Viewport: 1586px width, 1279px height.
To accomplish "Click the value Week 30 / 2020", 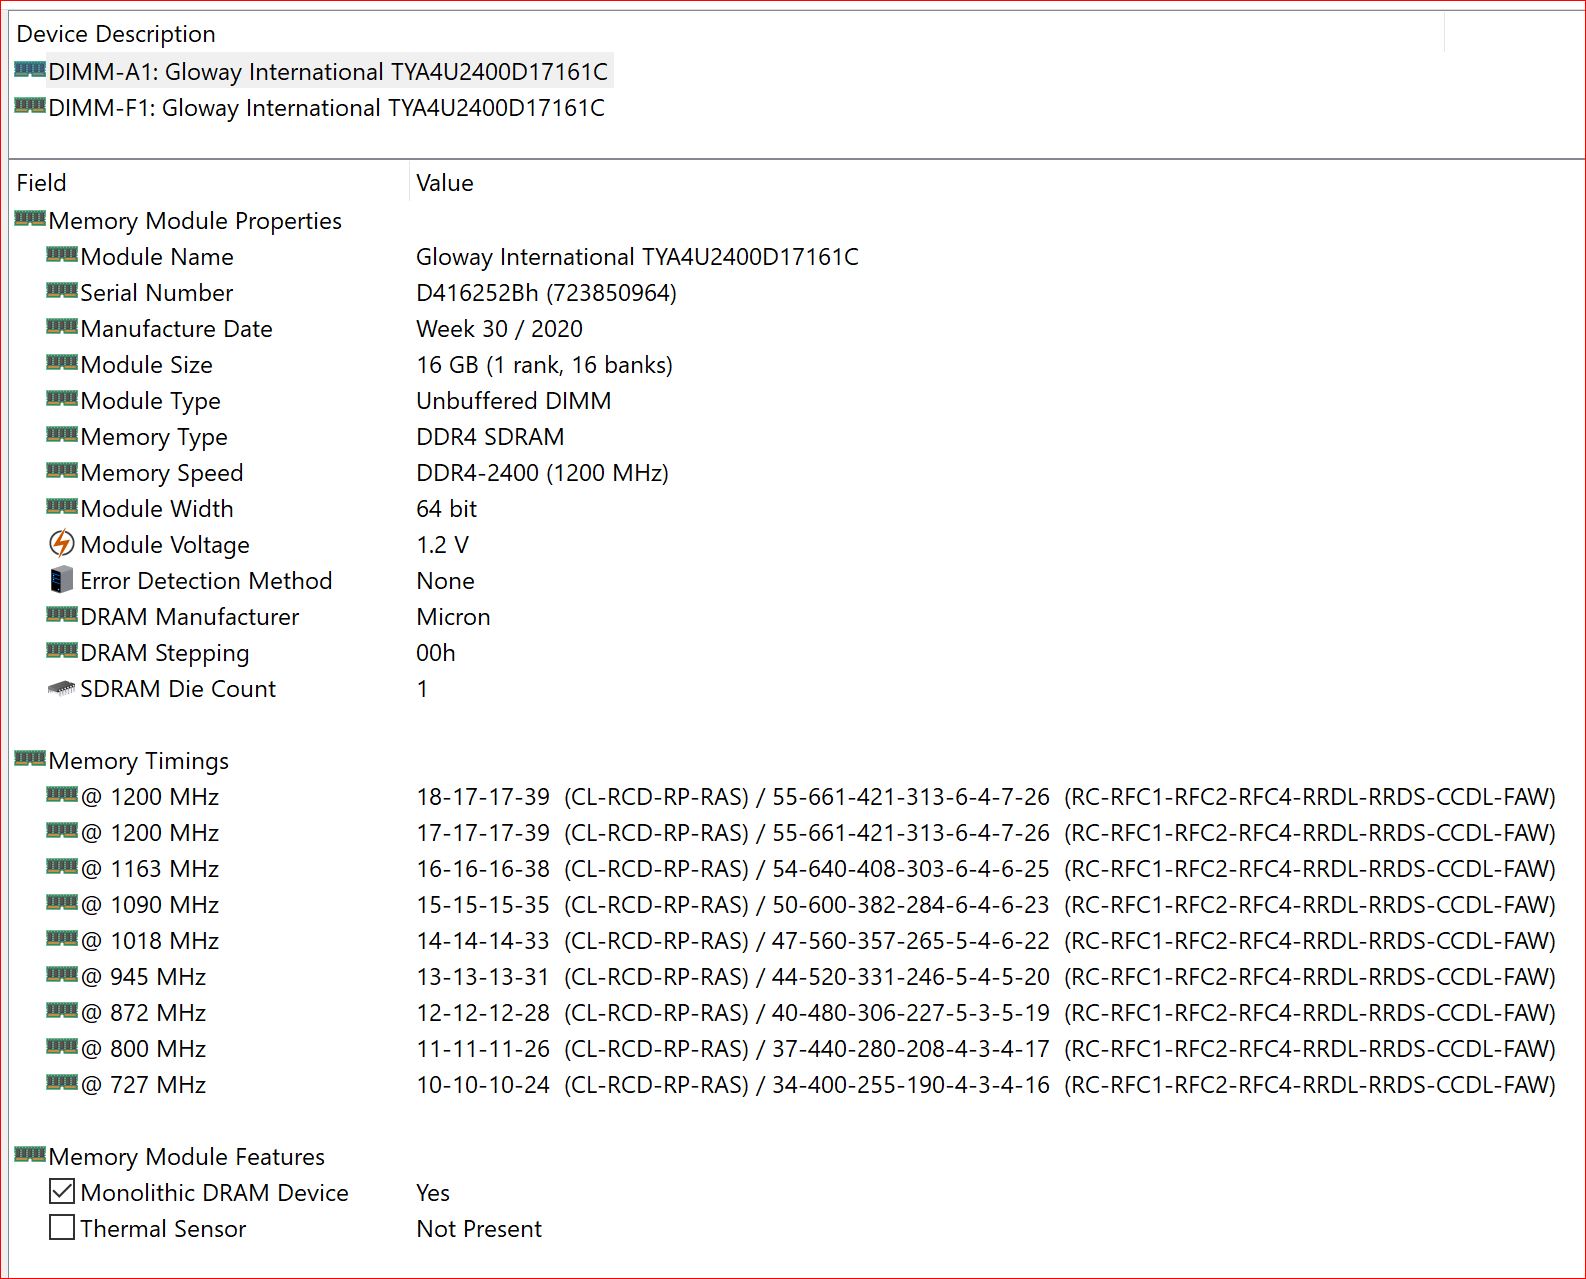I will click(499, 329).
